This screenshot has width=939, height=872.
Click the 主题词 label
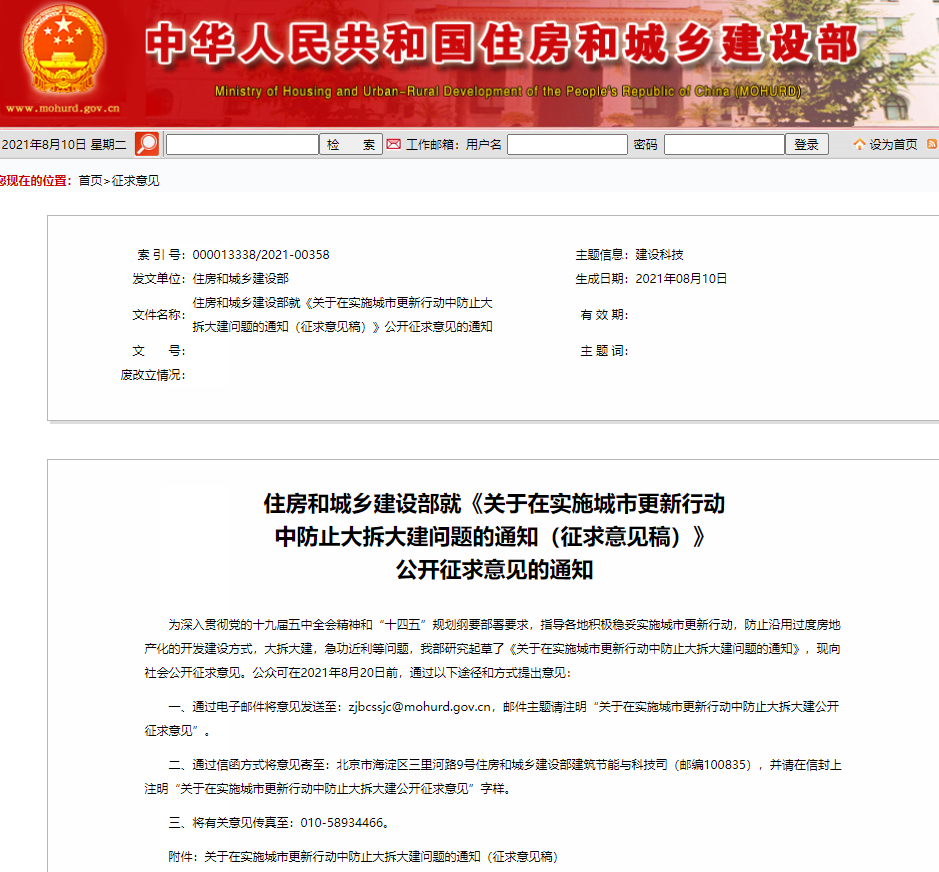[x=604, y=350]
